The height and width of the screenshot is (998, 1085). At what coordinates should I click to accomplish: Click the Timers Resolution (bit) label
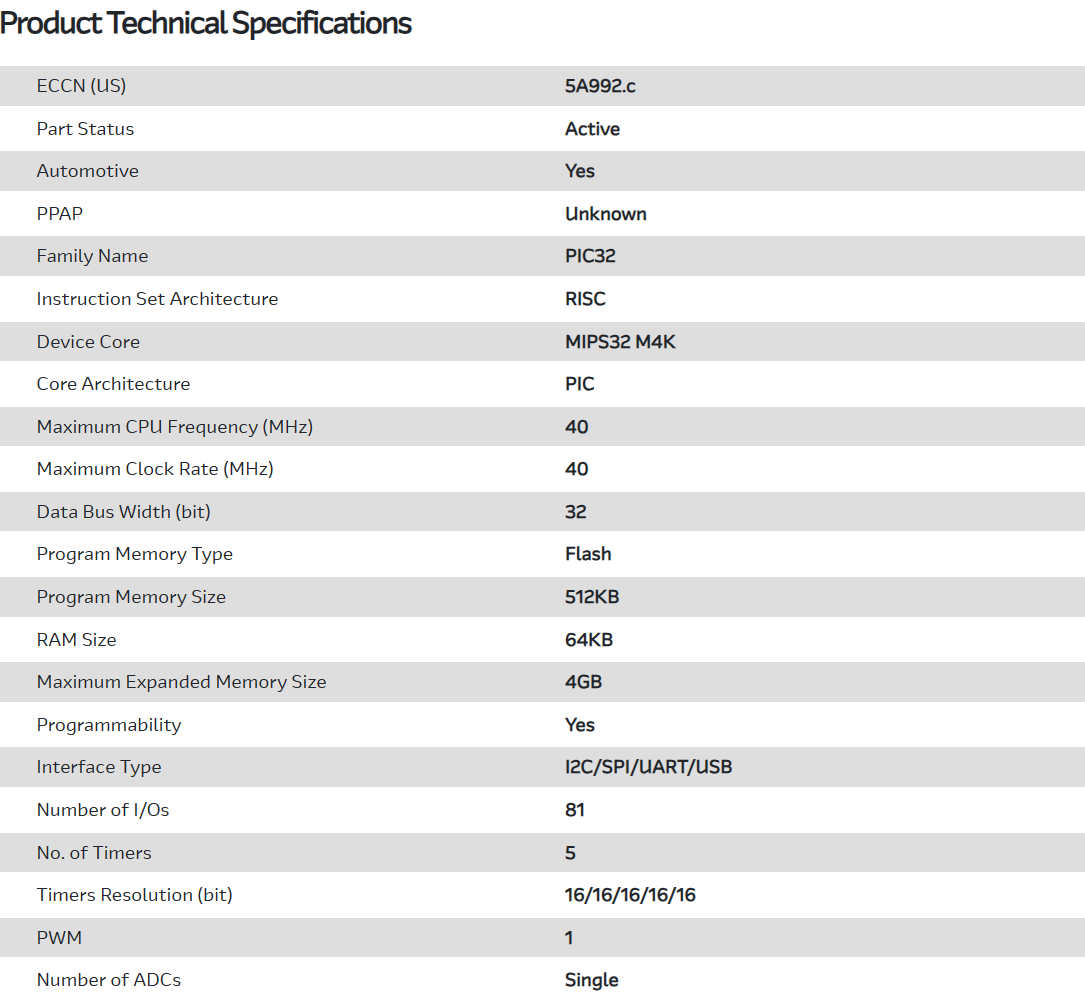pos(134,895)
